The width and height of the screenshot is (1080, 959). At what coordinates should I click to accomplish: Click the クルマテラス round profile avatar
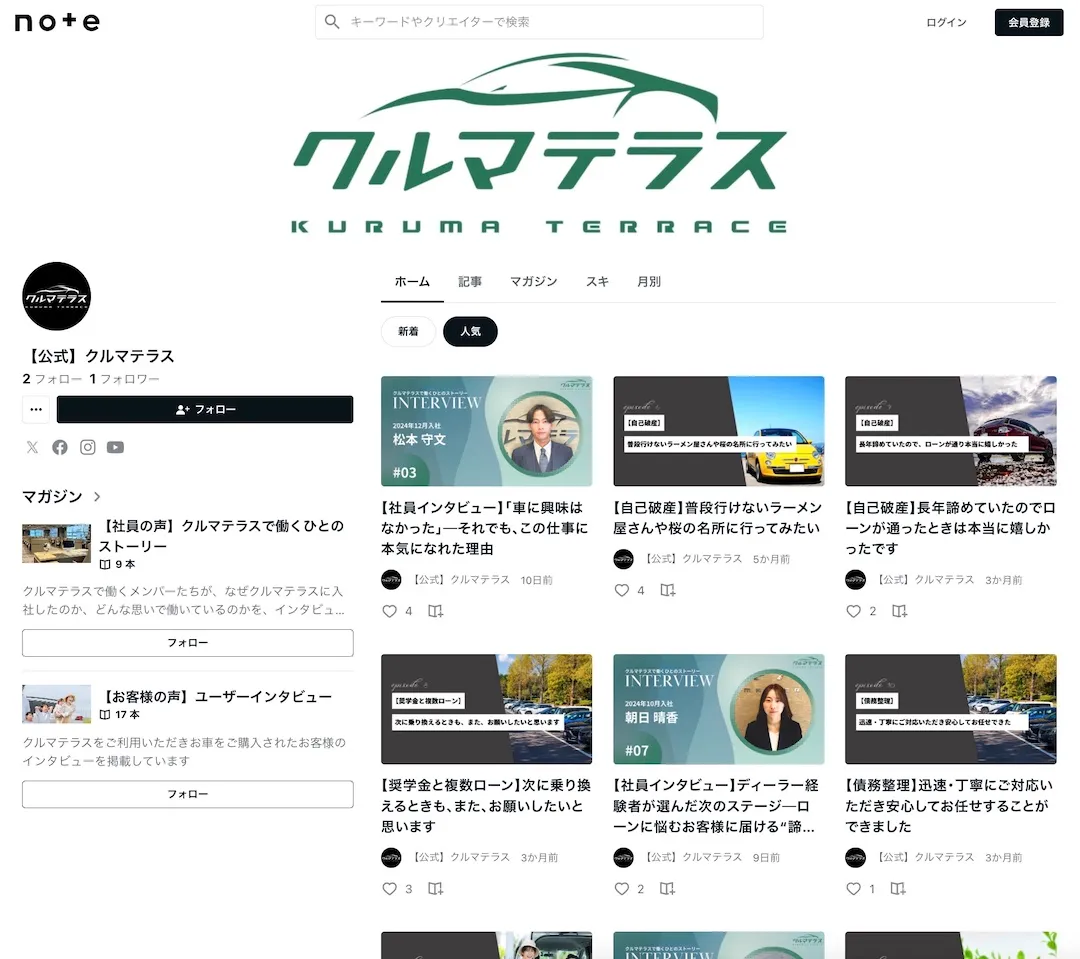56,296
